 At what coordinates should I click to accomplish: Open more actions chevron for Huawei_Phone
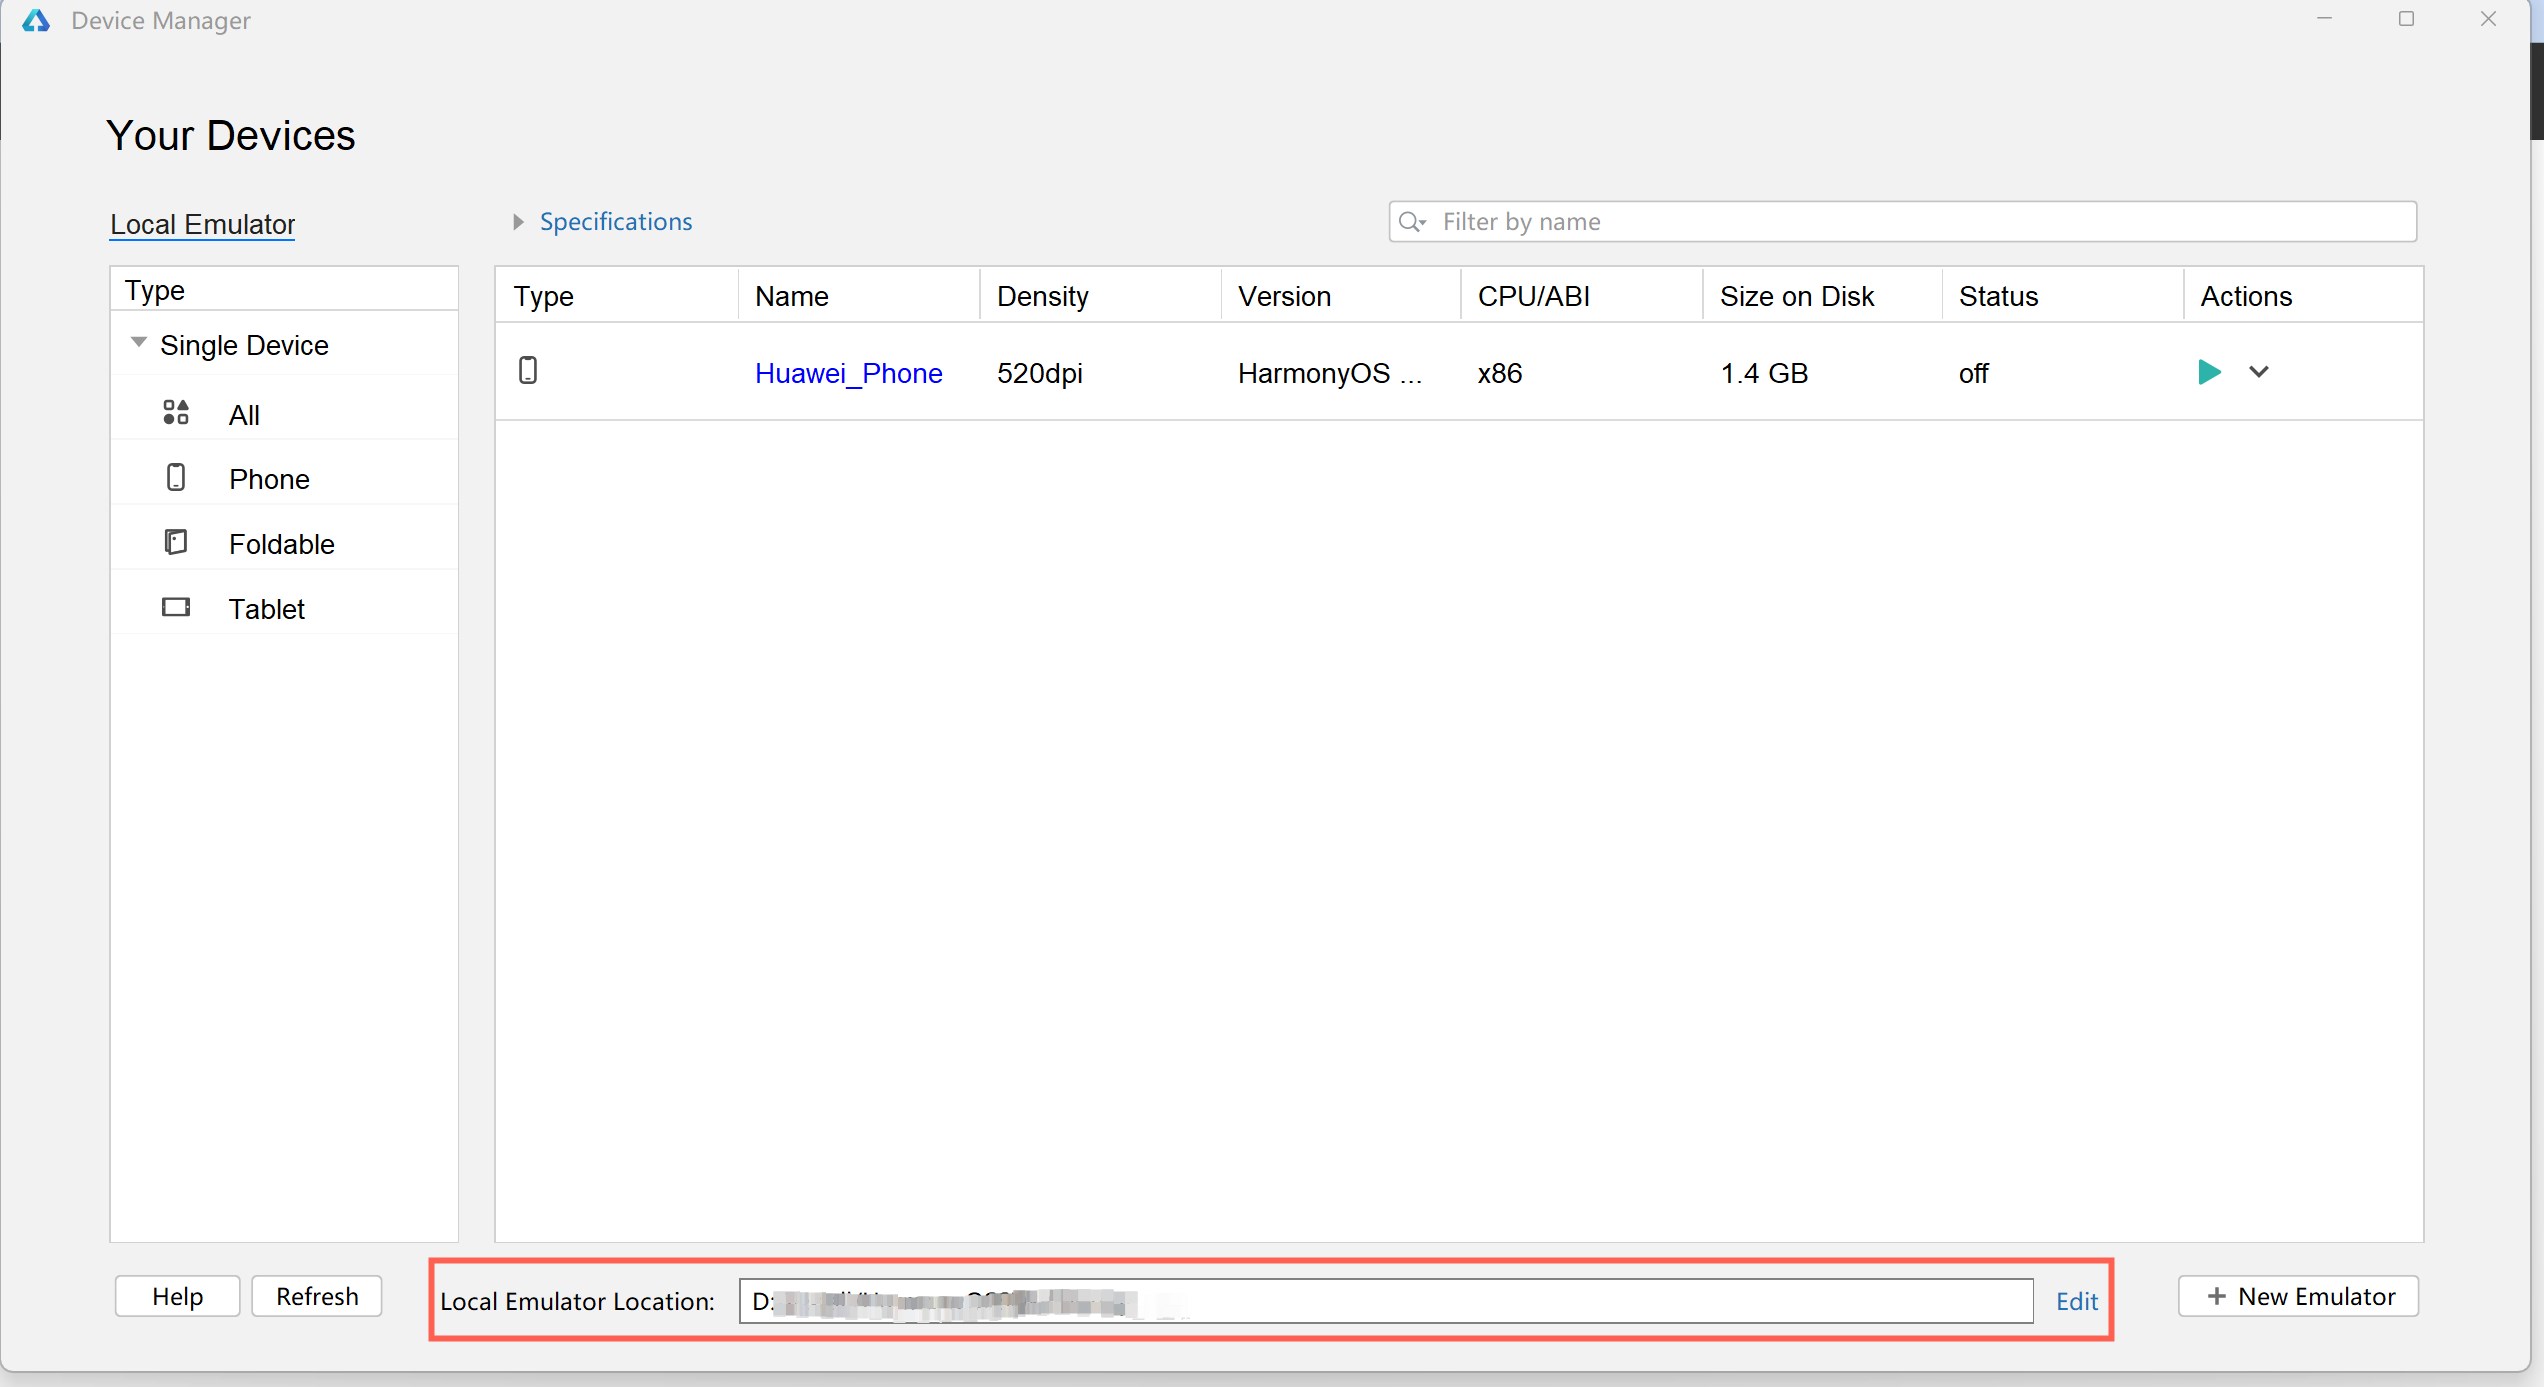click(2259, 372)
